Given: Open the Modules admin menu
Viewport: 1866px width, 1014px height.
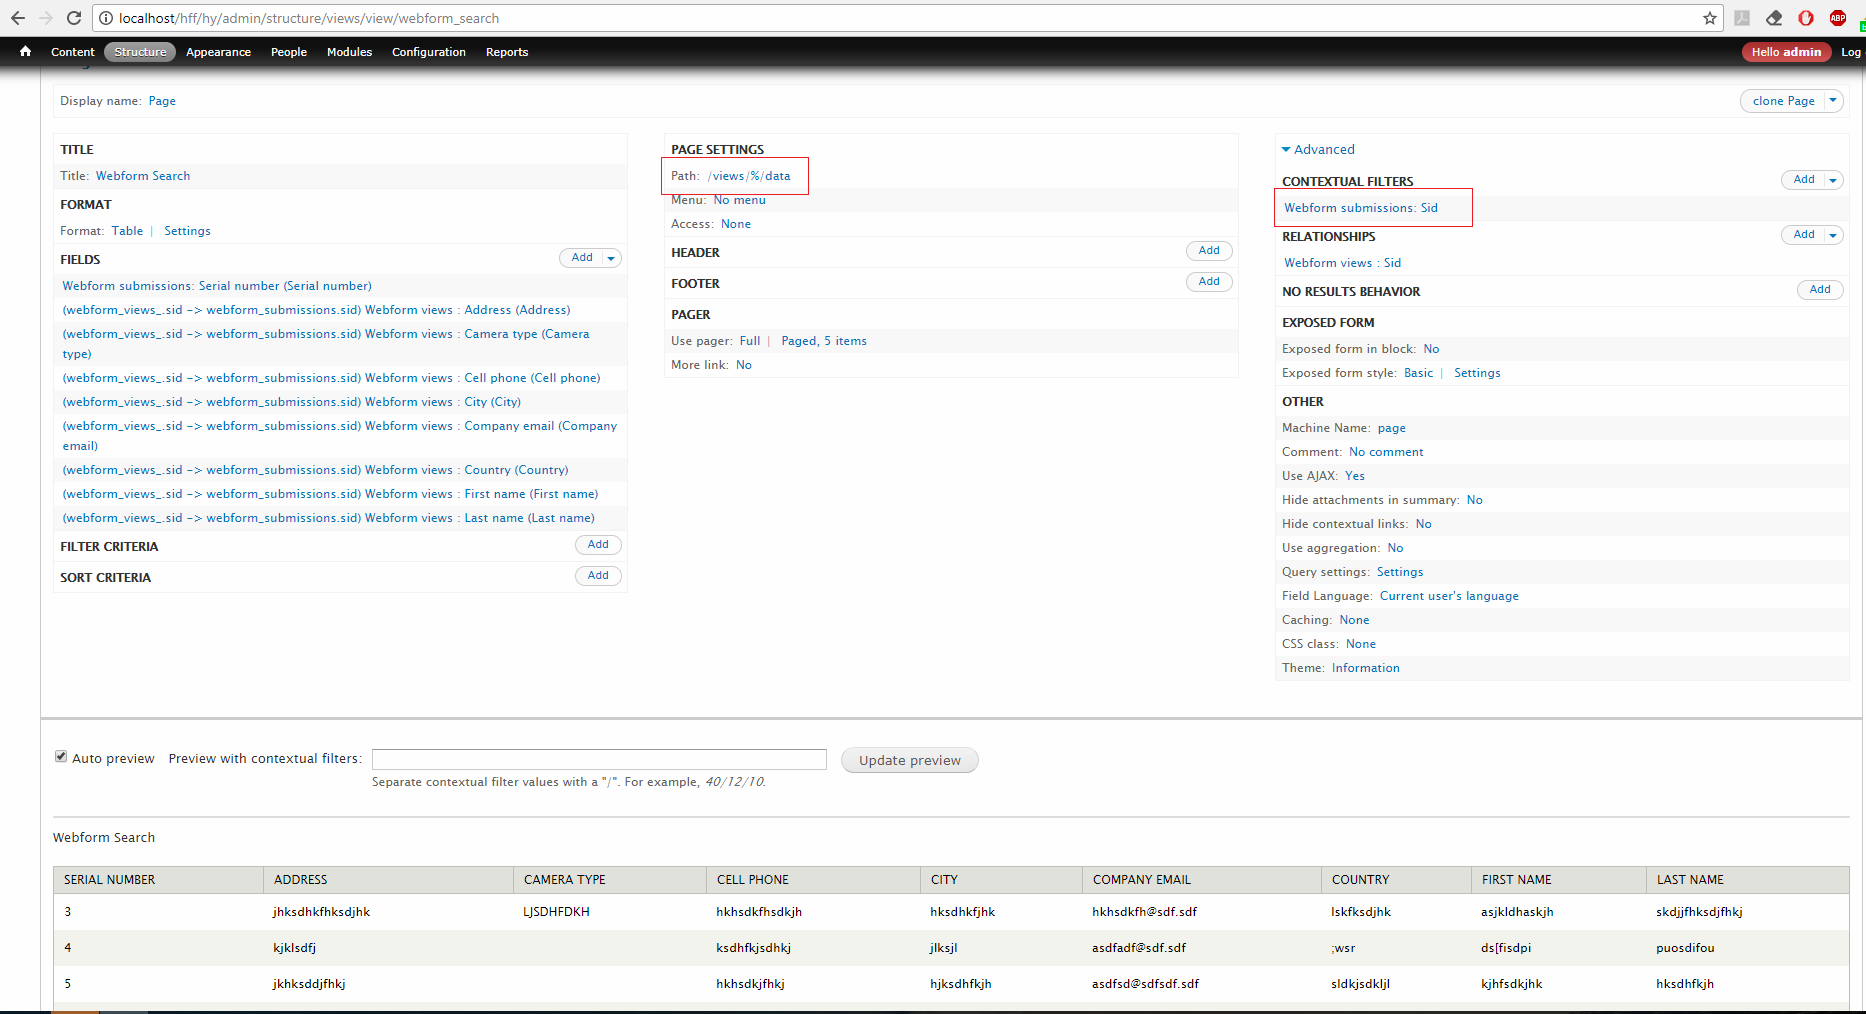Looking at the screenshot, I should coord(349,52).
